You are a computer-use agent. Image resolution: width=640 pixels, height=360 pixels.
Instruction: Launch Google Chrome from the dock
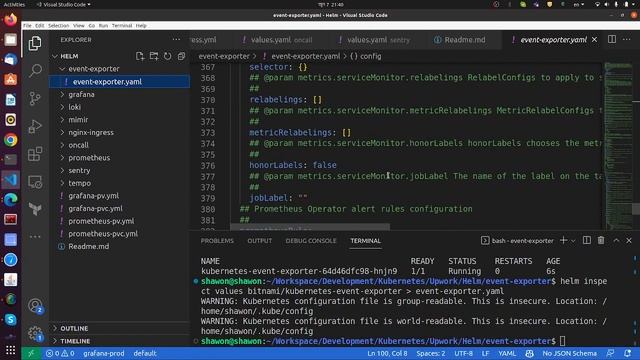[11, 140]
